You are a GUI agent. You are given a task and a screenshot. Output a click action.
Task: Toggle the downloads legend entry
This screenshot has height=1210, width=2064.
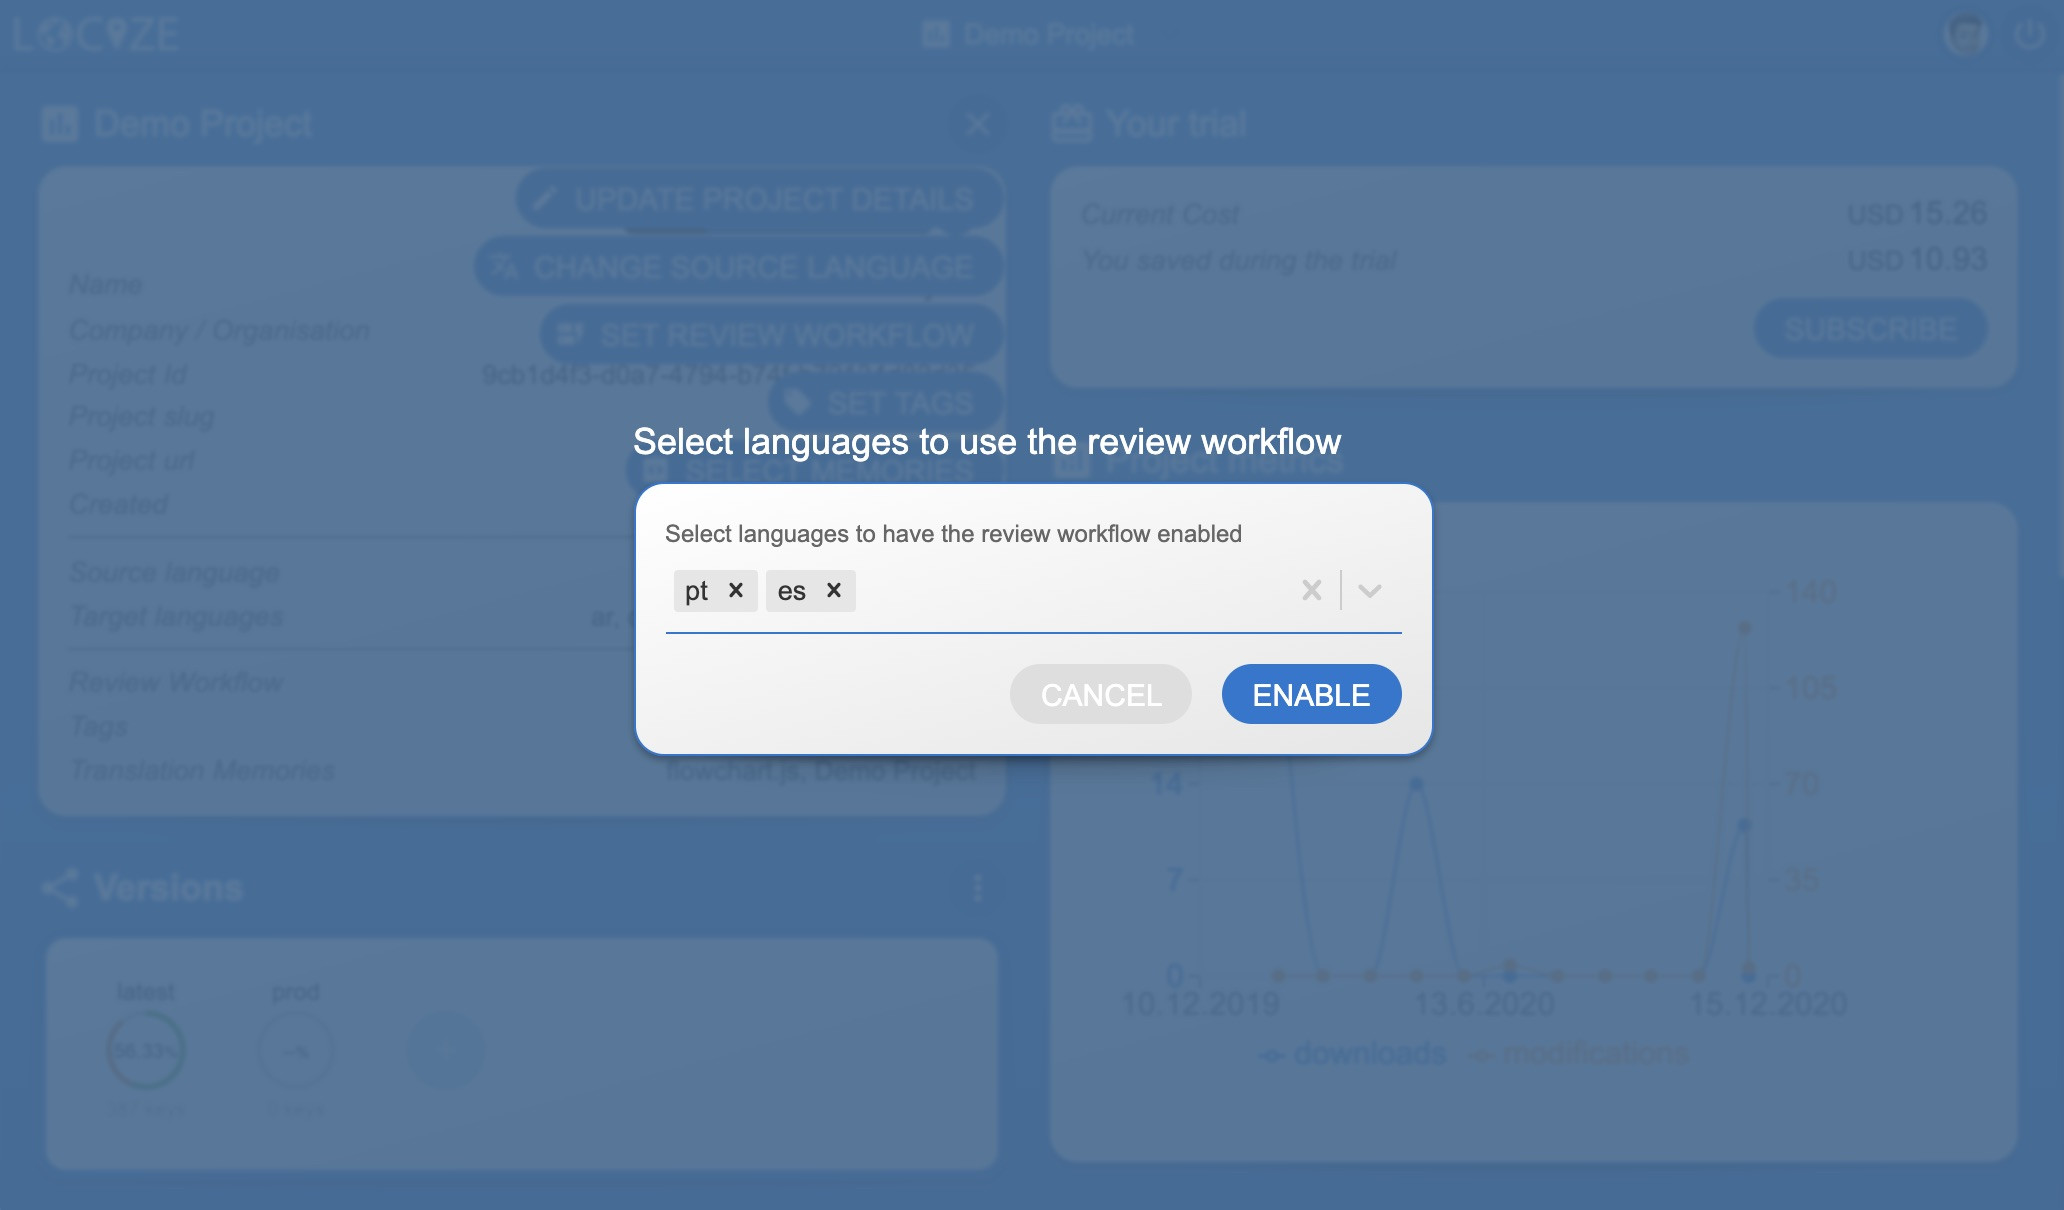(x=1354, y=1054)
